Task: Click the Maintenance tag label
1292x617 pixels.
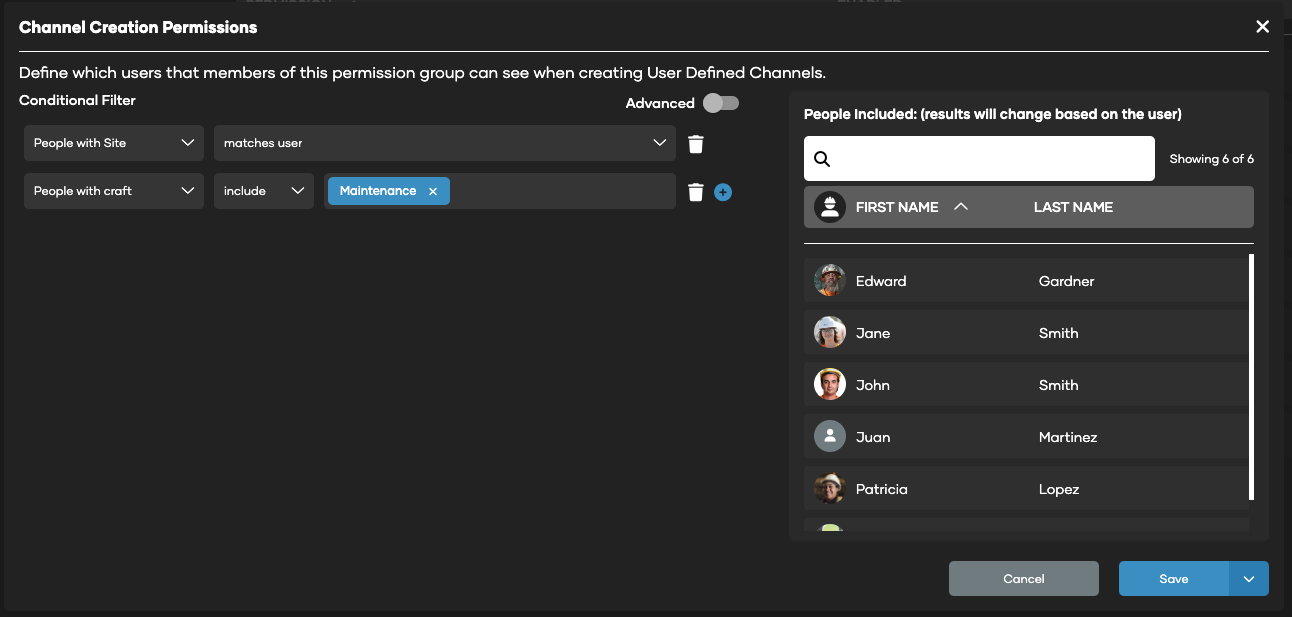Action: click(378, 191)
